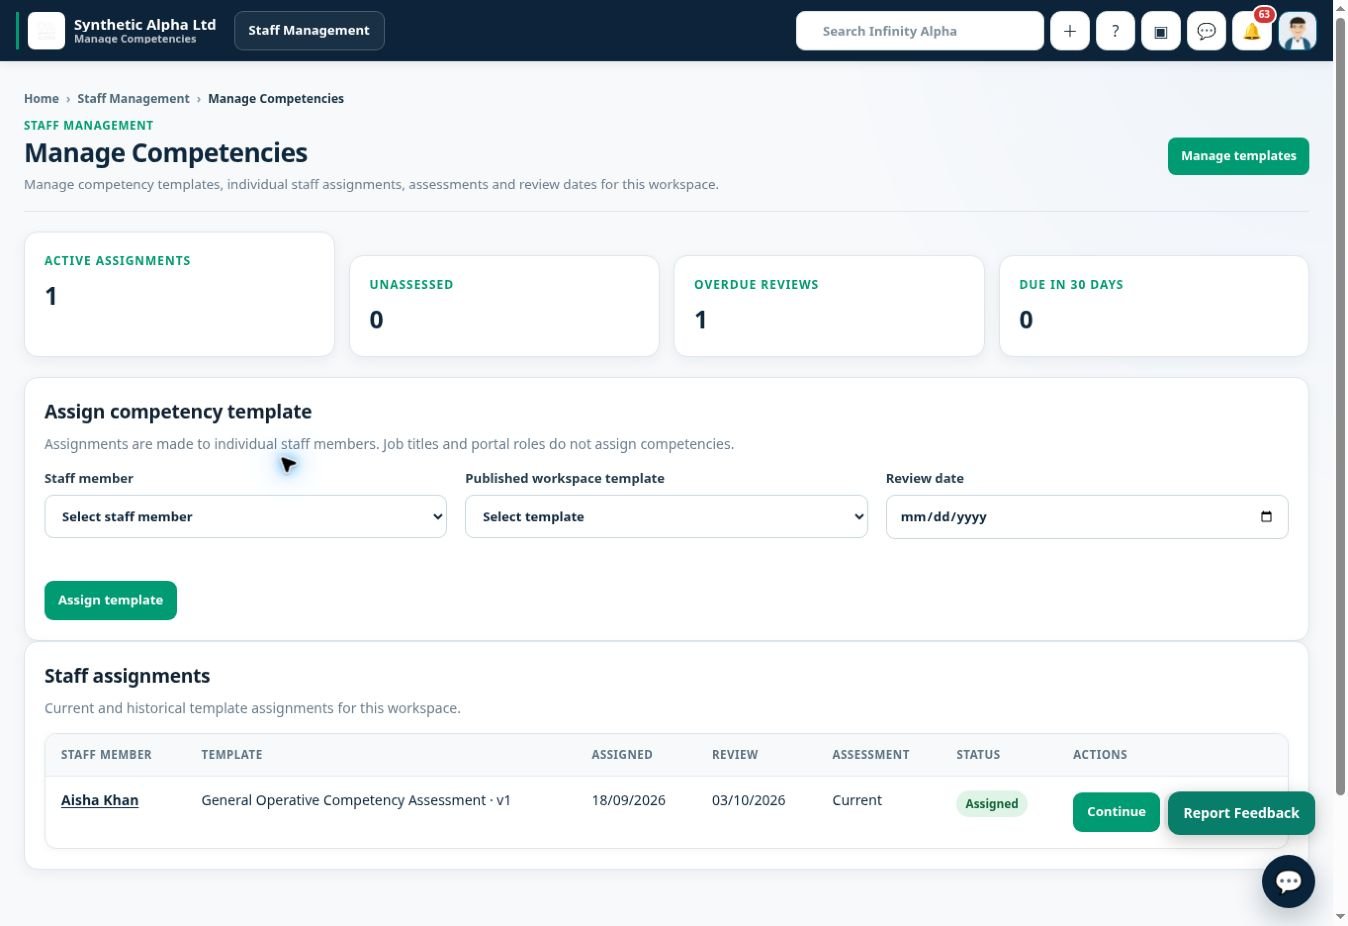Click the Status column header

[x=978, y=755]
